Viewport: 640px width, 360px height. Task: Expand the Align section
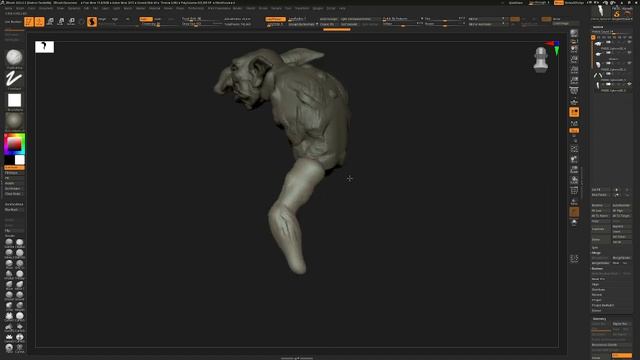[x=596, y=284]
